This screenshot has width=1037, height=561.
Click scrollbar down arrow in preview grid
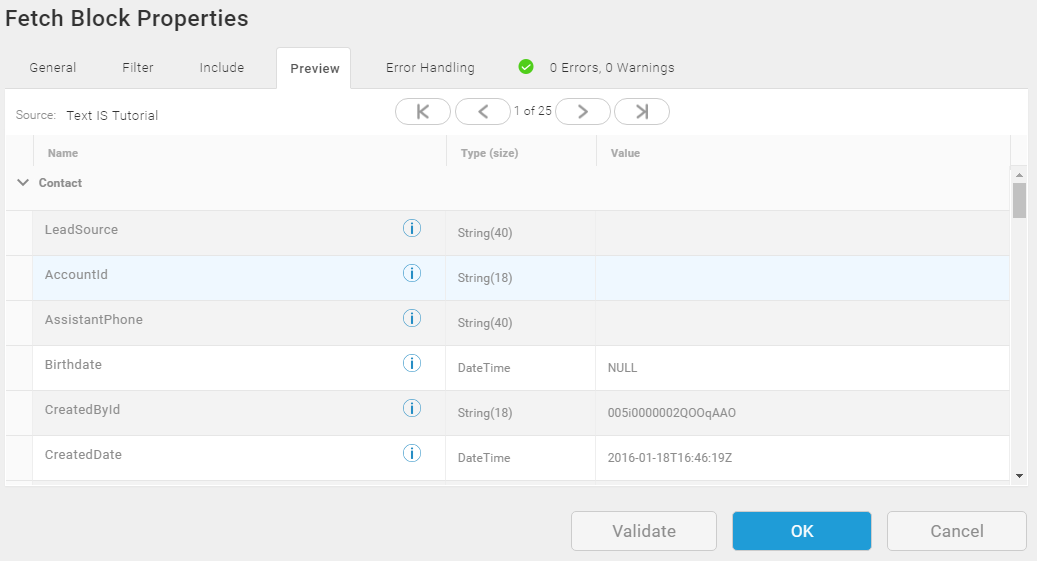point(1019,476)
